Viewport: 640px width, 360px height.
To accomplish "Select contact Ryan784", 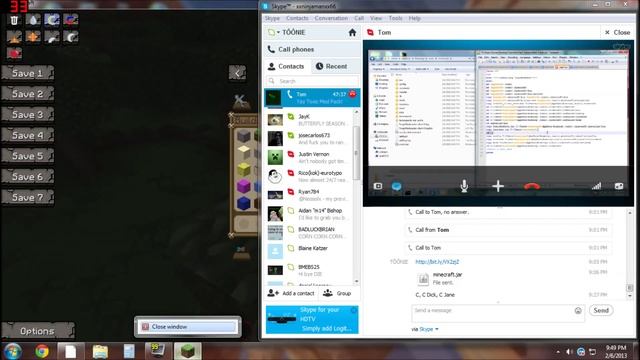I will [x=309, y=195].
